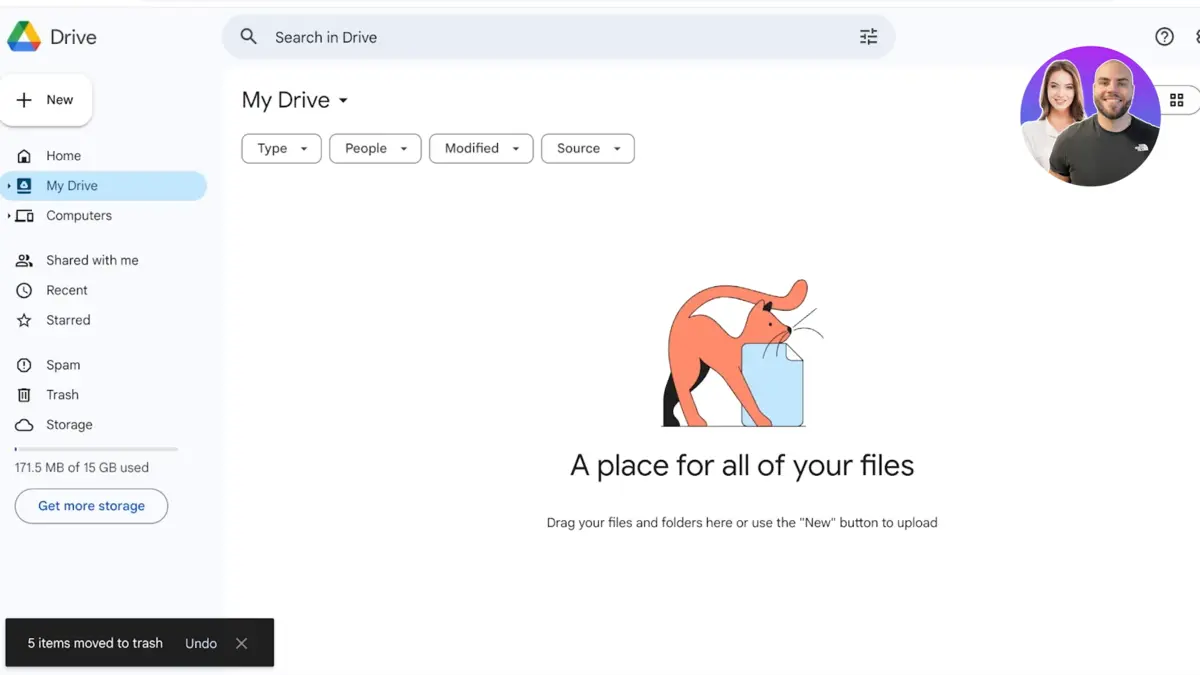Expand the My Drive tree arrow
Screen dimensions: 1200x675
click(x=9, y=186)
